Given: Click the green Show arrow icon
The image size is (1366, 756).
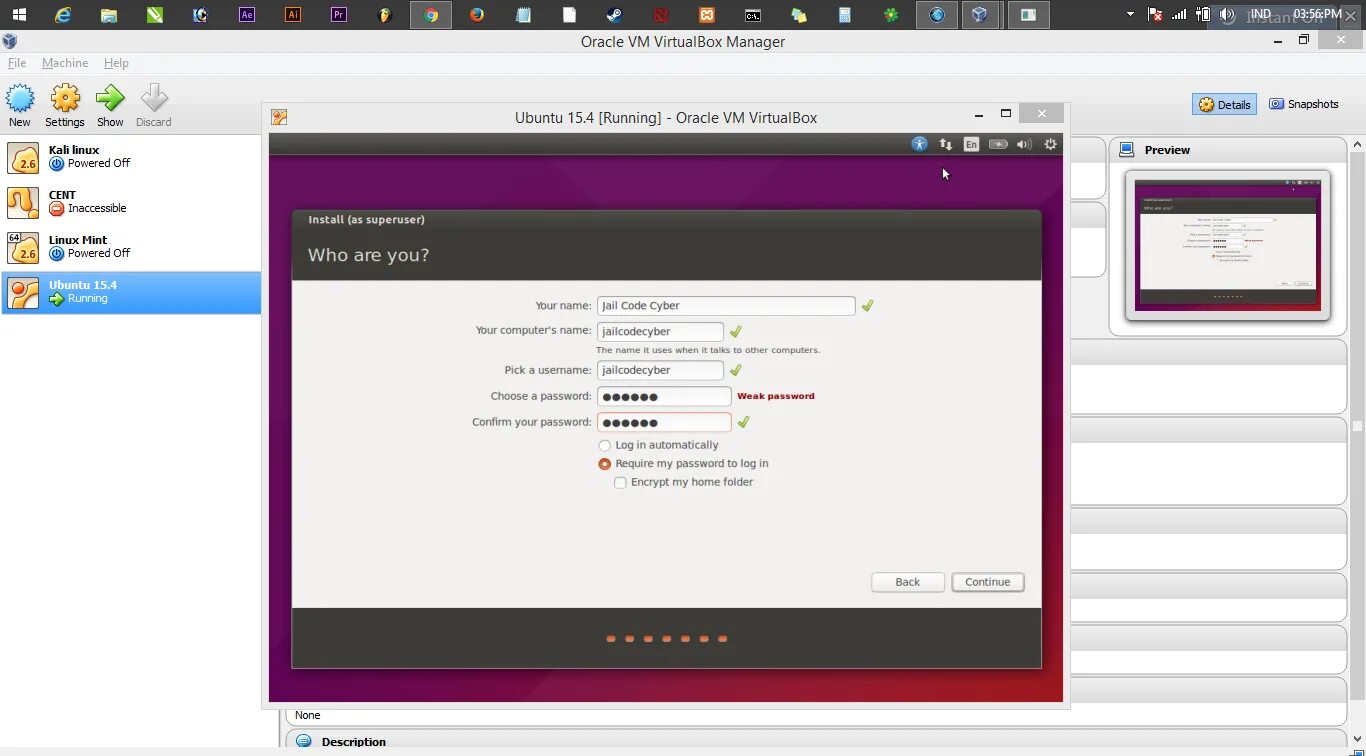Looking at the screenshot, I should coord(110,98).
